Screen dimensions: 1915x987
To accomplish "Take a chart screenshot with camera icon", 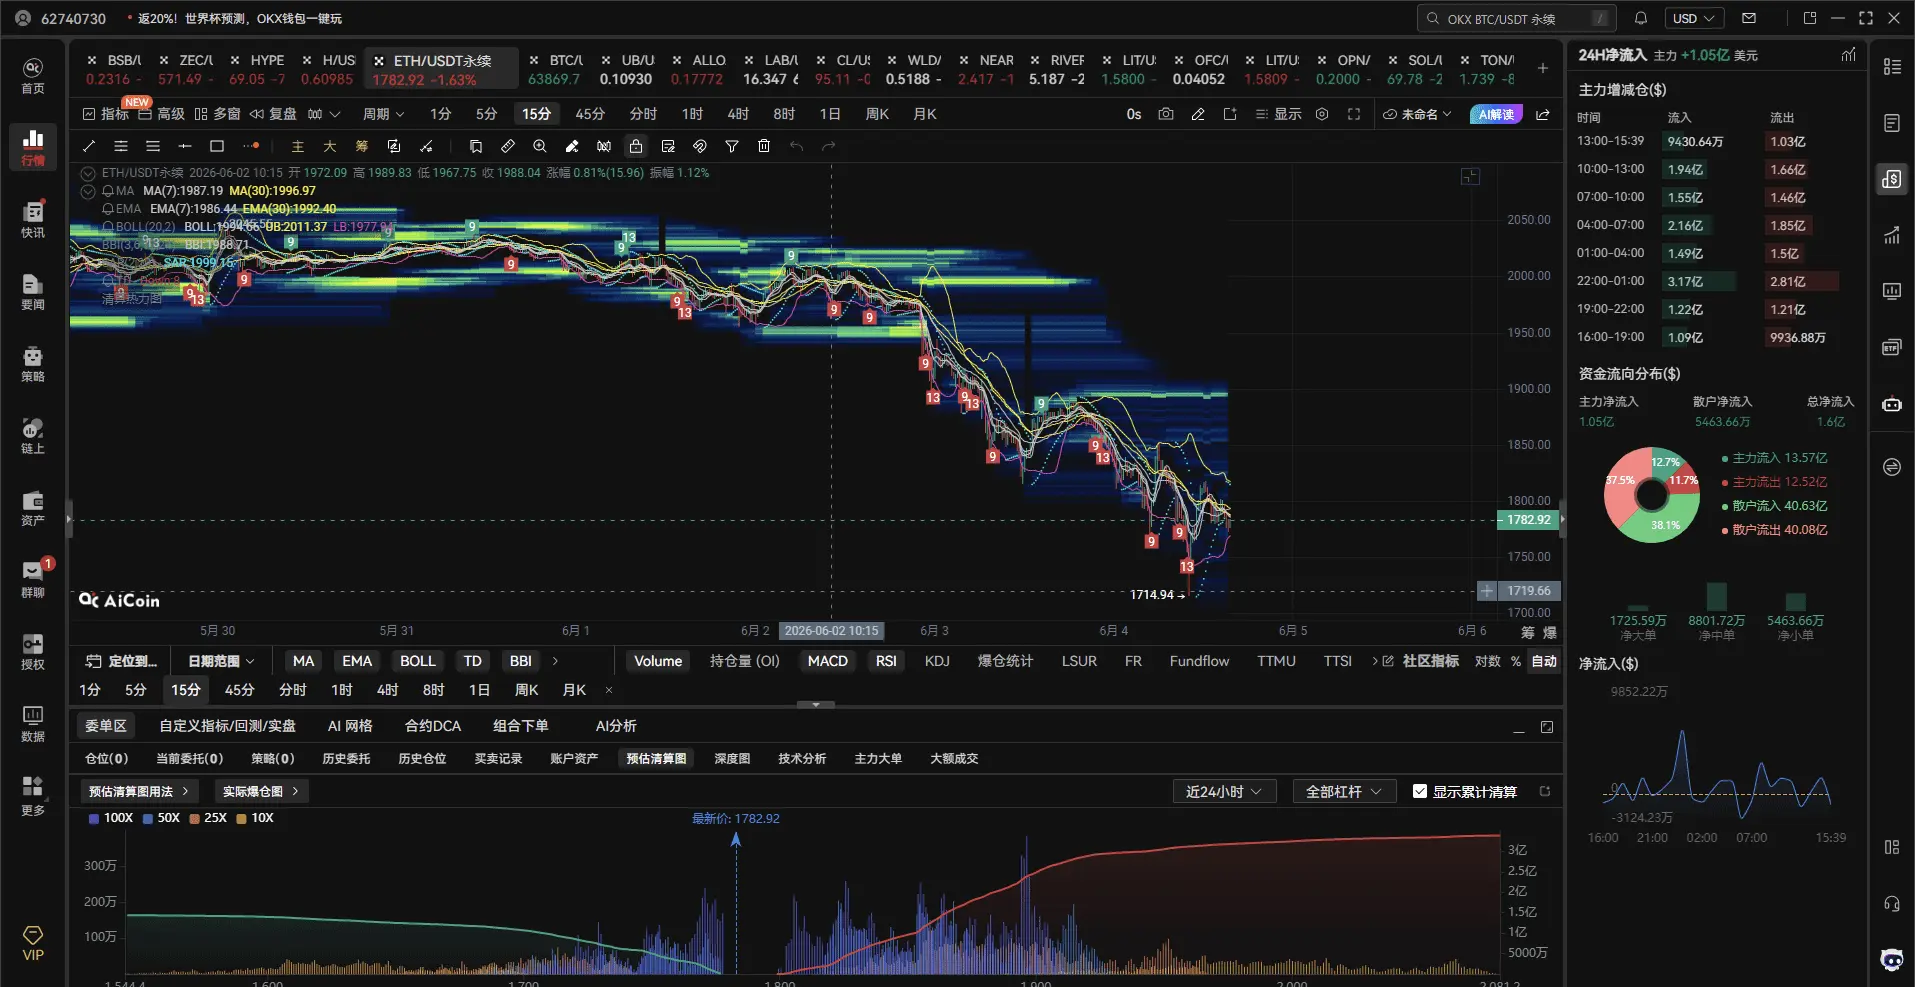I will pos(1166,114).
